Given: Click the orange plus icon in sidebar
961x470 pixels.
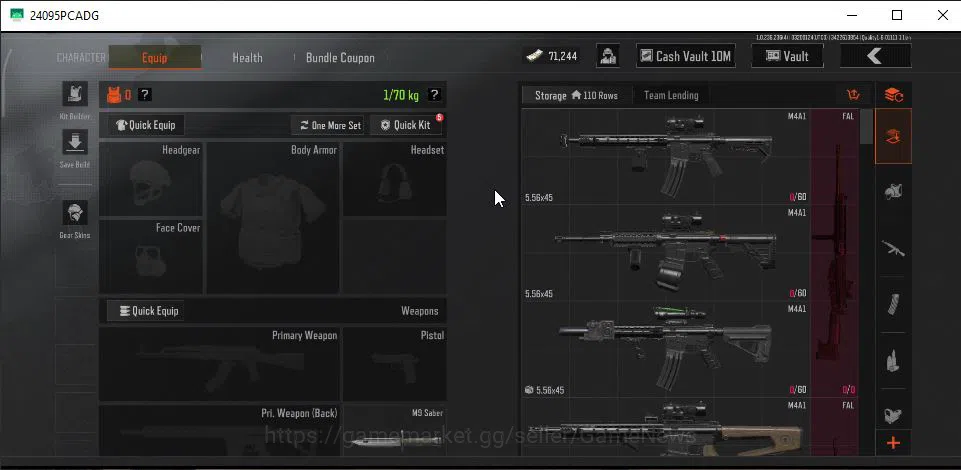Looking at the screenshot, I should (894, 443).
